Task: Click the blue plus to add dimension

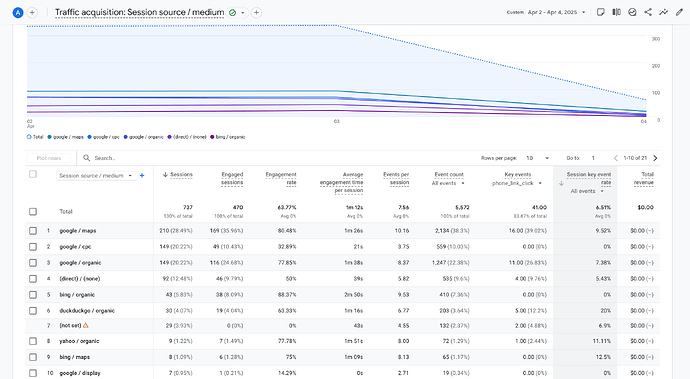Action: [142, 176]
